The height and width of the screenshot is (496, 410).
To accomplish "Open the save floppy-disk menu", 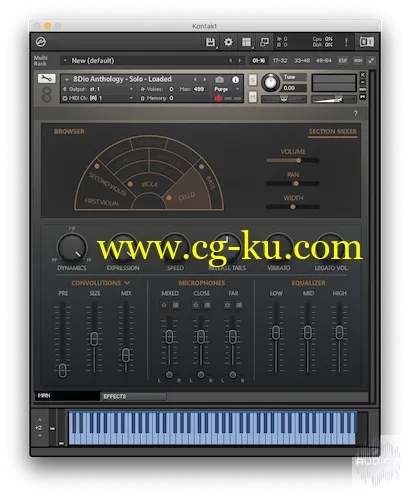I will pos(210,42).
